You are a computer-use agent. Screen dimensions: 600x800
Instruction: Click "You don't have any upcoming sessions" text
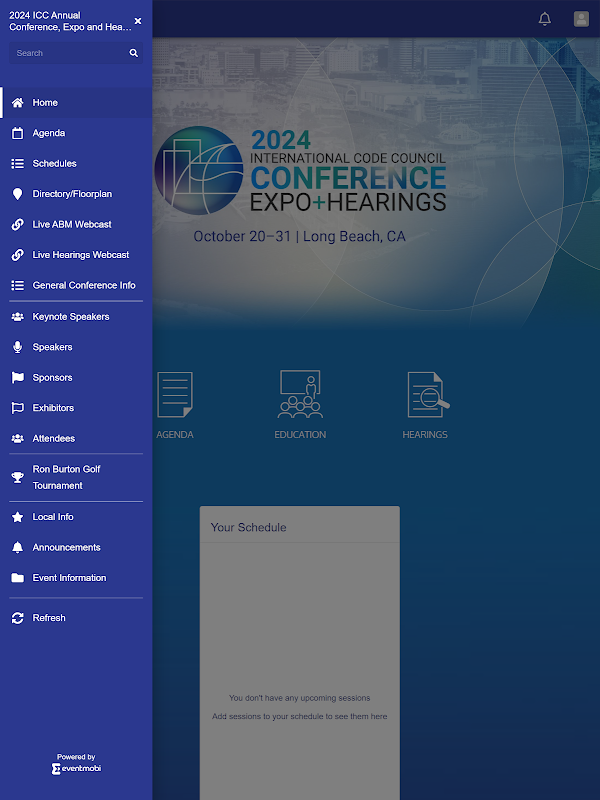point(299,698)
